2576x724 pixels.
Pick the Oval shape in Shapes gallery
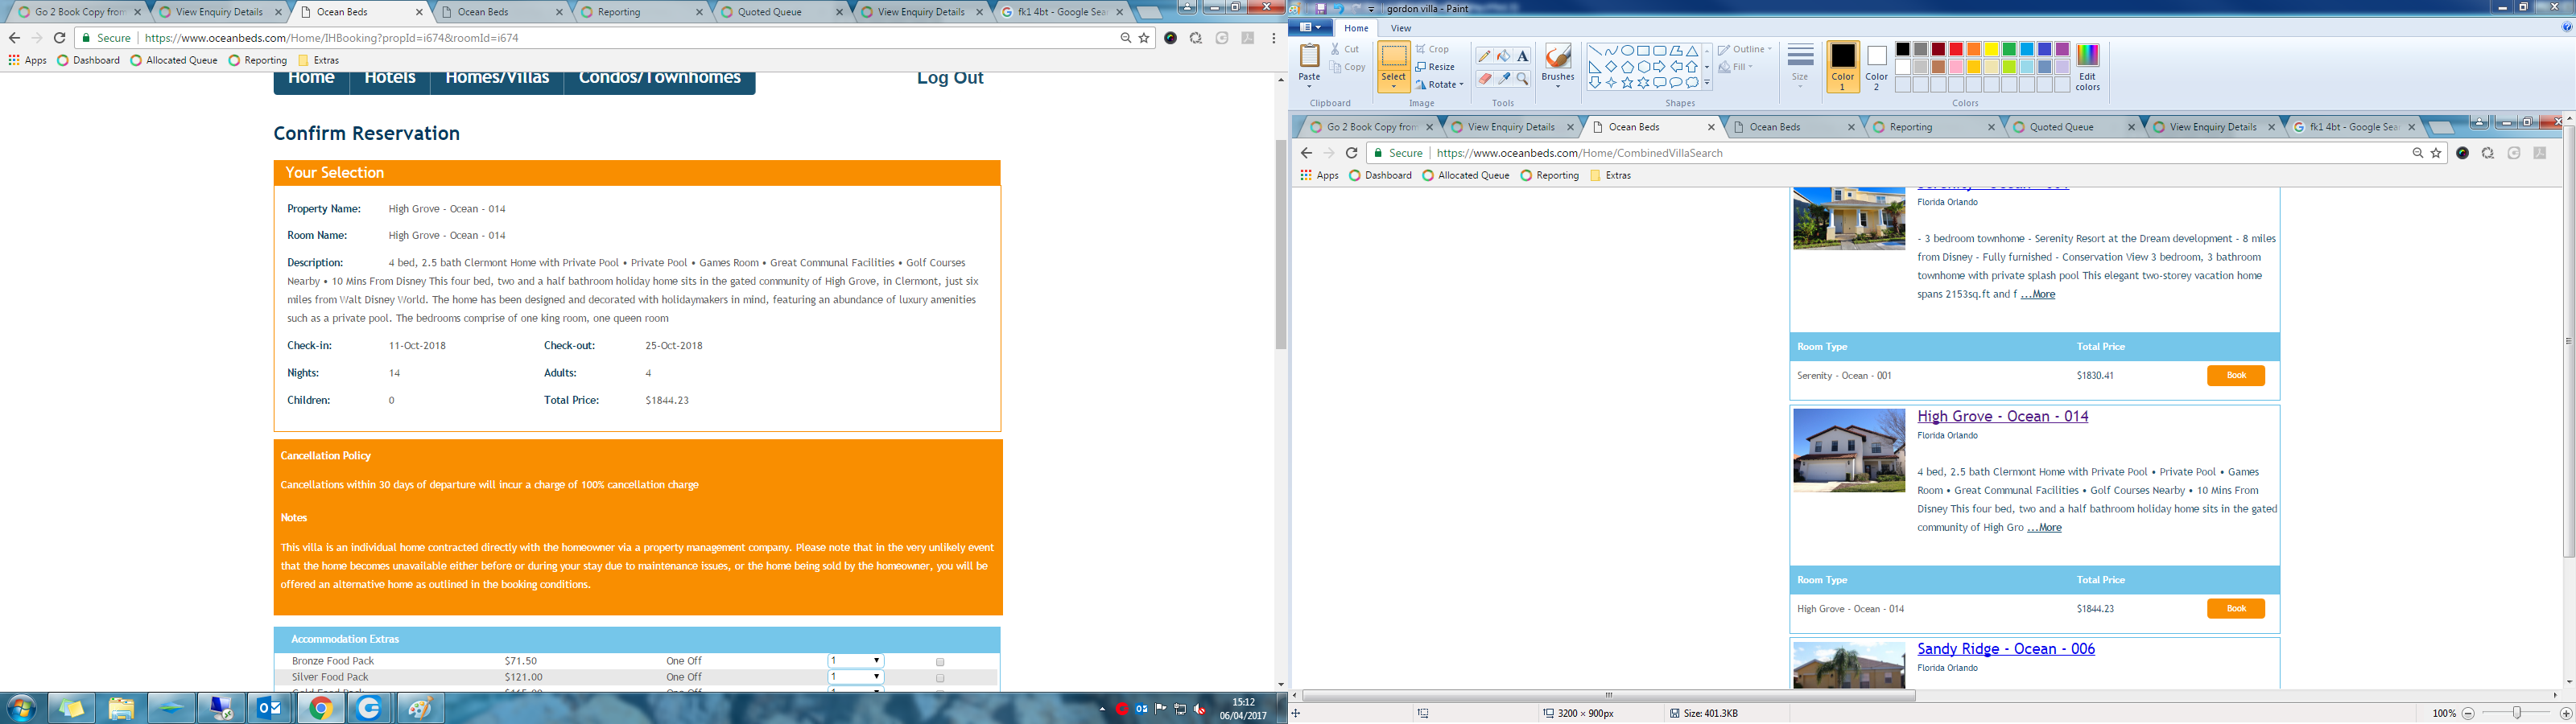coord(1627,50)
